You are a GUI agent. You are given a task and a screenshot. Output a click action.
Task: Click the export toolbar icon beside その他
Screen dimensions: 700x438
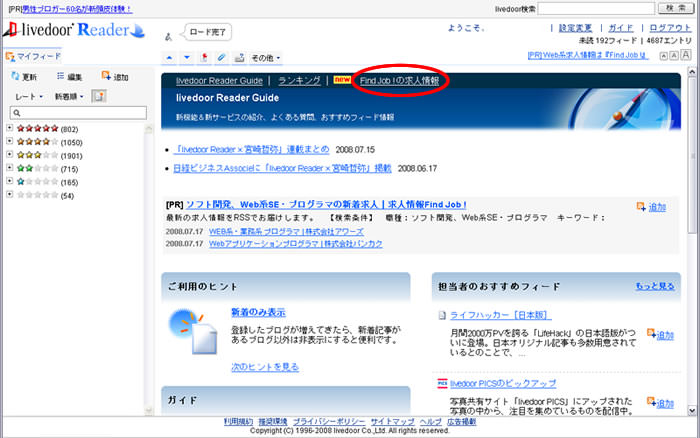pos(239,58)
